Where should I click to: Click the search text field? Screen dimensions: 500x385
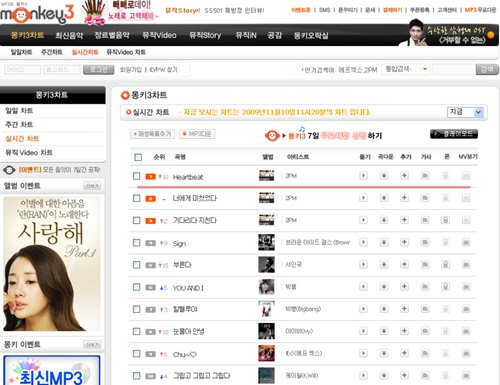(453, 69)
